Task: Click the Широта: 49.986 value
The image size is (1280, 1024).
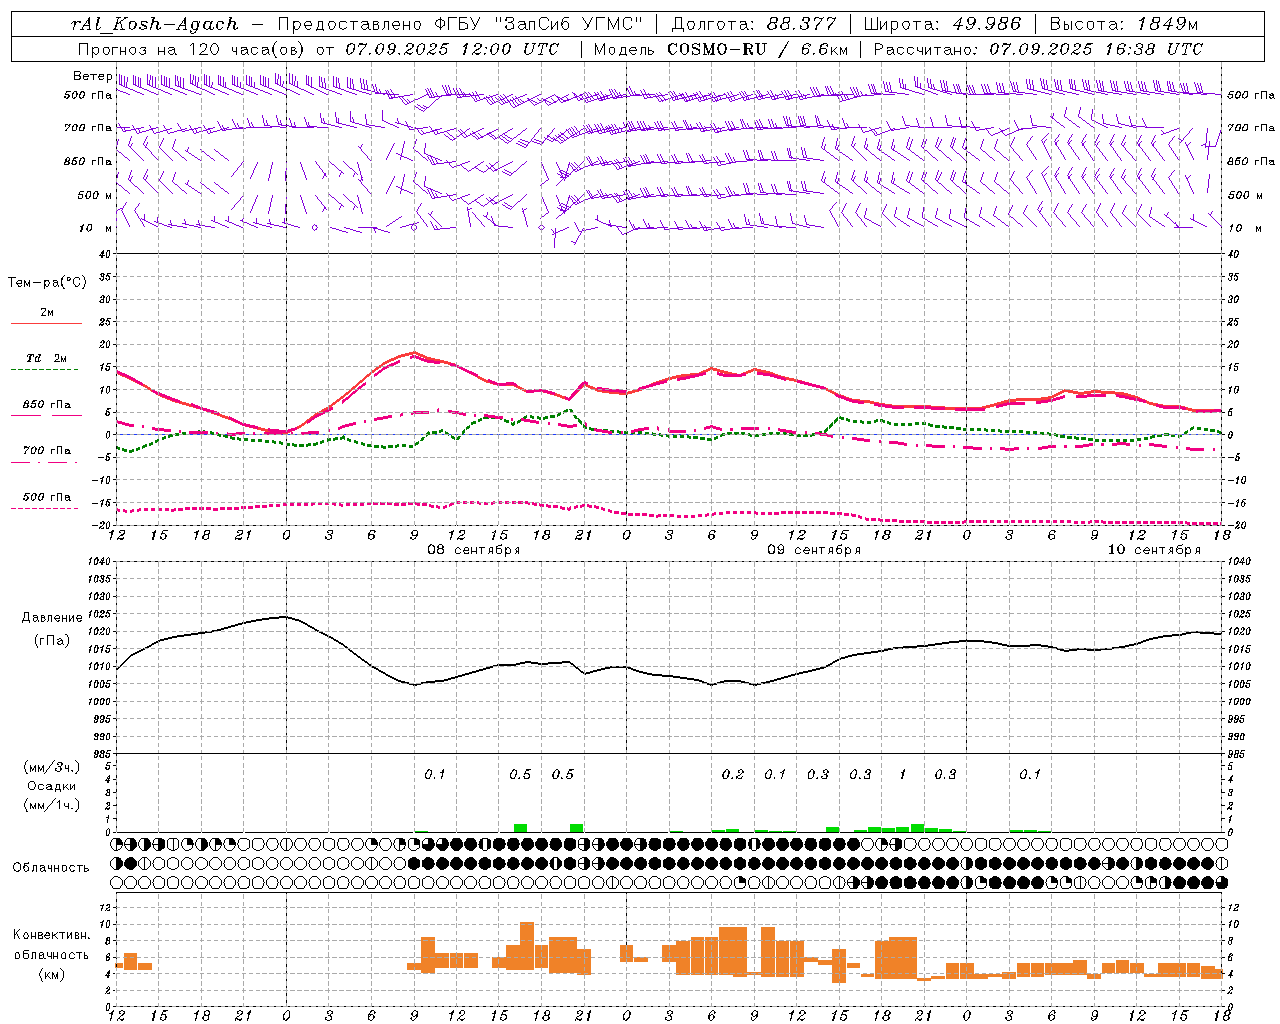Action: (942, 24)
